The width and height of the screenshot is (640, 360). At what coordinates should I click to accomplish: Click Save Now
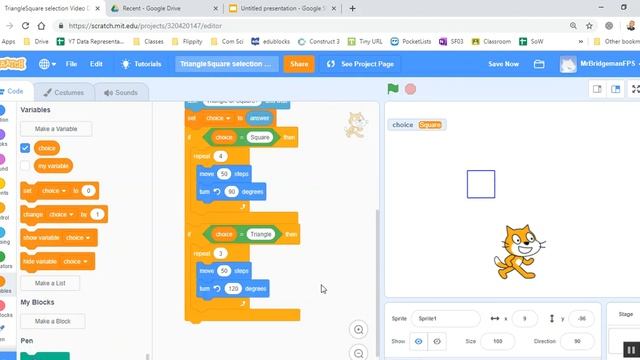503,64
